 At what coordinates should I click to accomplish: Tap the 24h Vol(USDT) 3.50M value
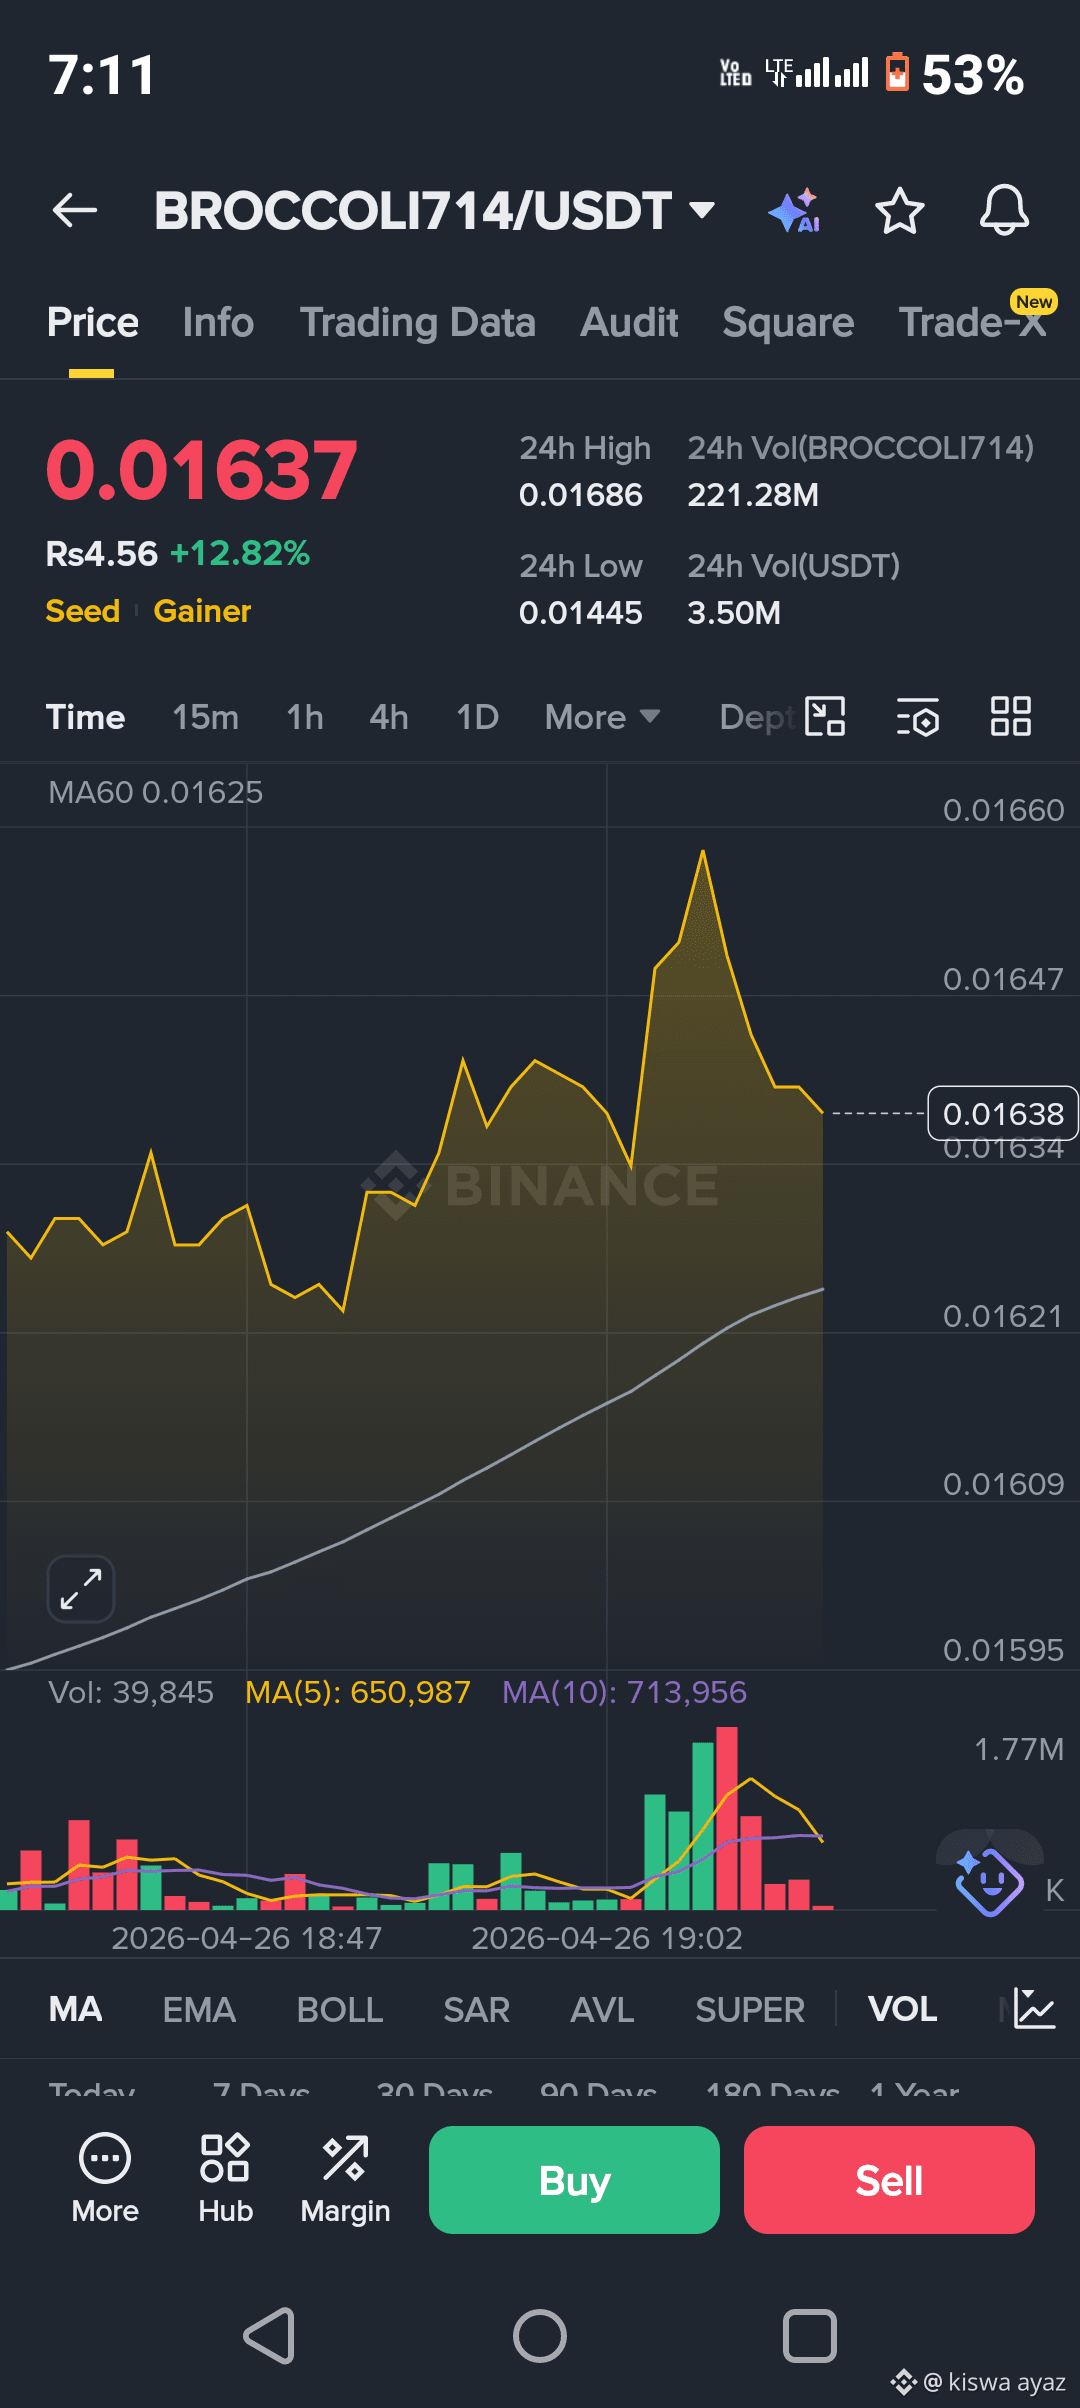[x=734, y=613]
